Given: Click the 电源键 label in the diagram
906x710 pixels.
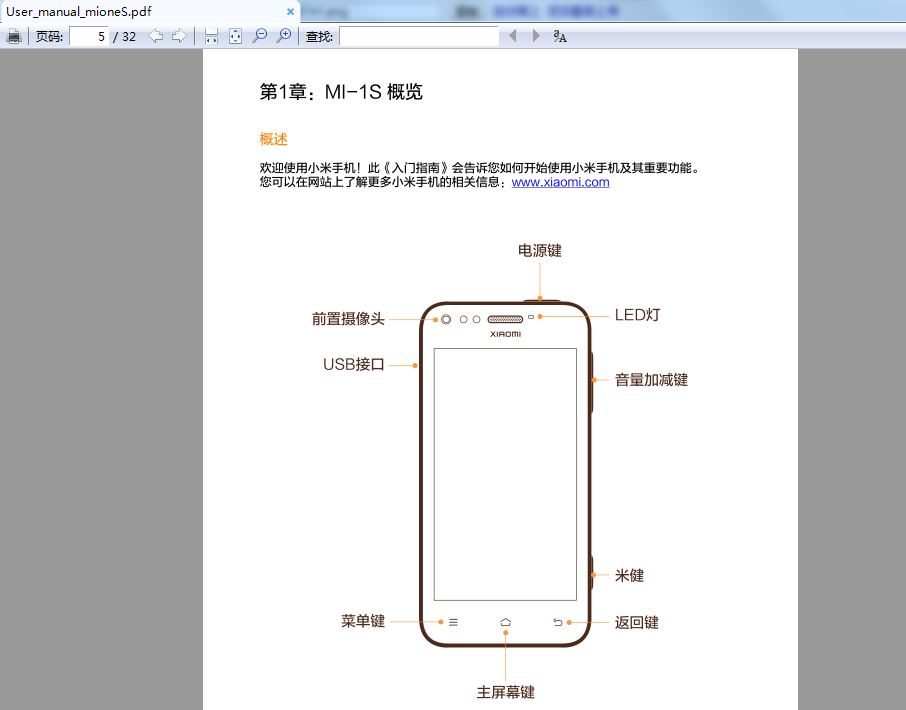Looking at the screenshot, I should 540,250.
